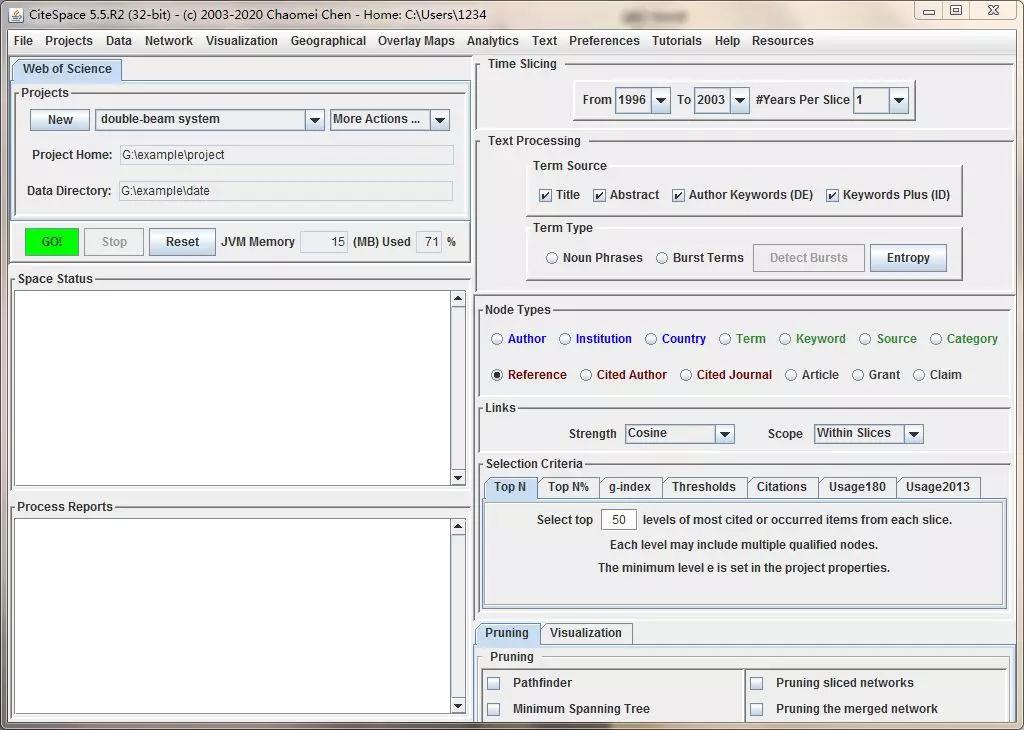Viewport: 1024px width, 730px height.
Task: Open the From year 1996 dropdown
Action: coord(661,100)
